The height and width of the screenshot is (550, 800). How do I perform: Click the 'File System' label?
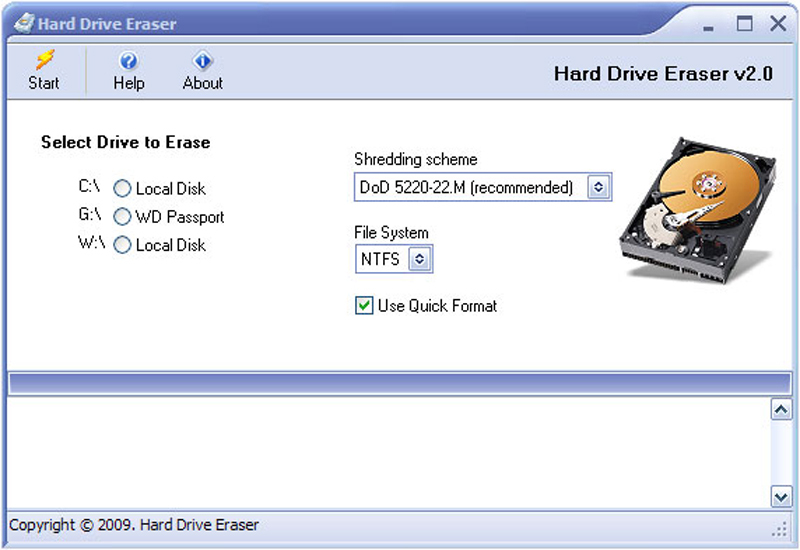391,233
